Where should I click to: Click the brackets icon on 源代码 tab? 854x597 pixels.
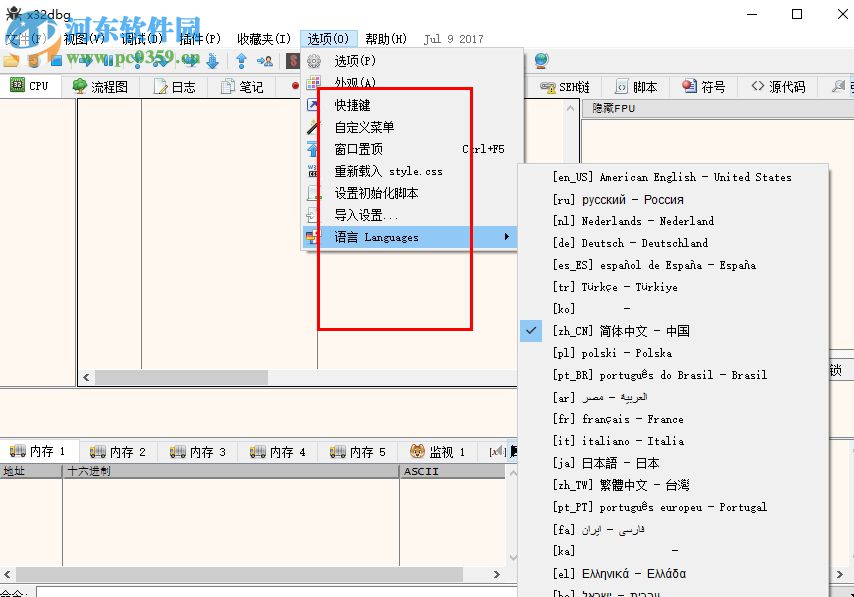tap(758, 86)
